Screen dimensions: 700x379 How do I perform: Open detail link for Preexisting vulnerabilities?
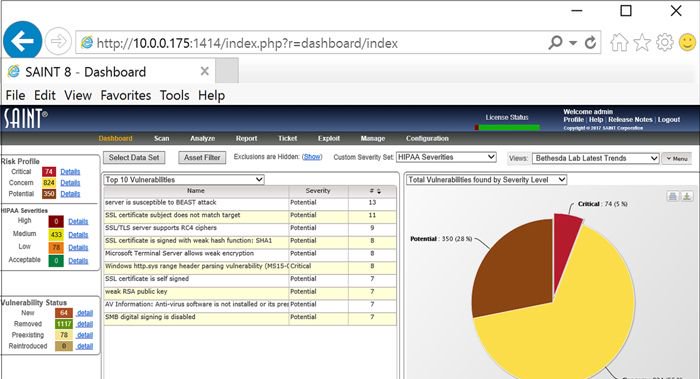(x=84, y=335)
